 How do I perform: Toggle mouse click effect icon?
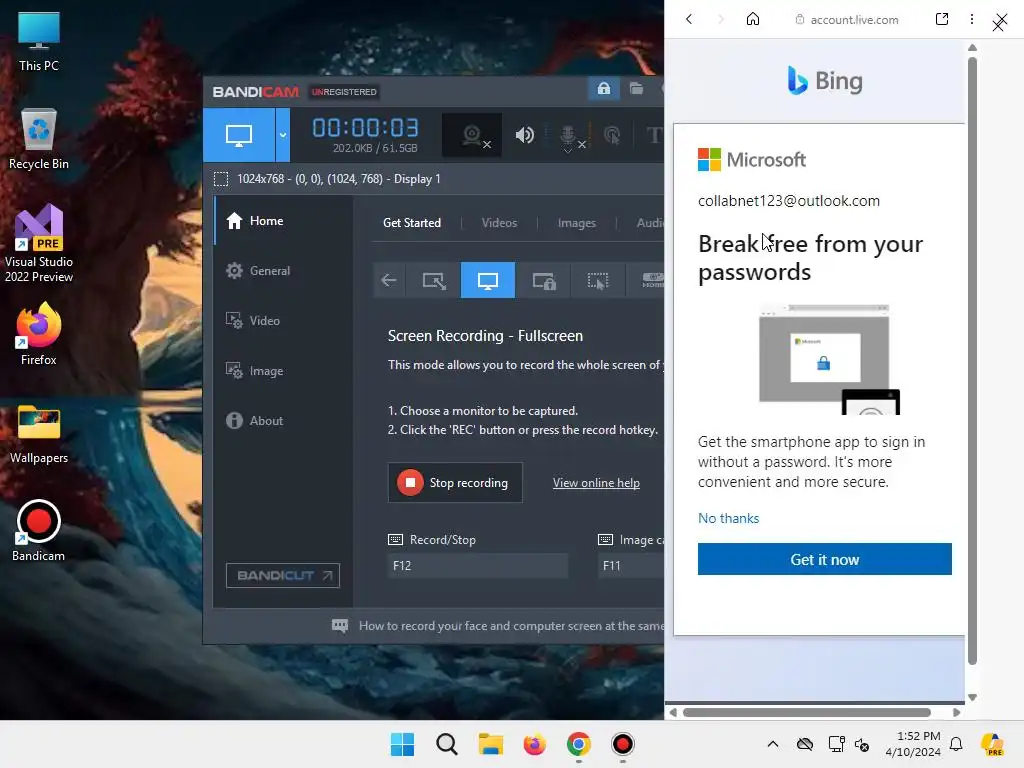(612, 135)
